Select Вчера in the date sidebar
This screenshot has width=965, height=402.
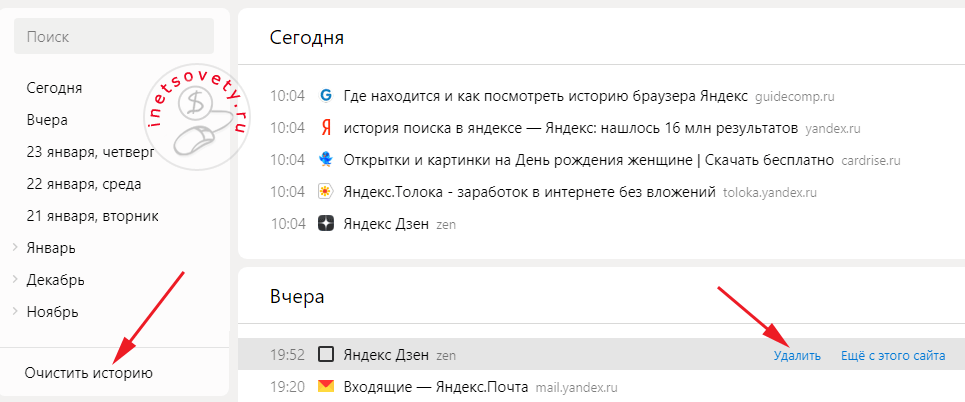coord(47,120)
